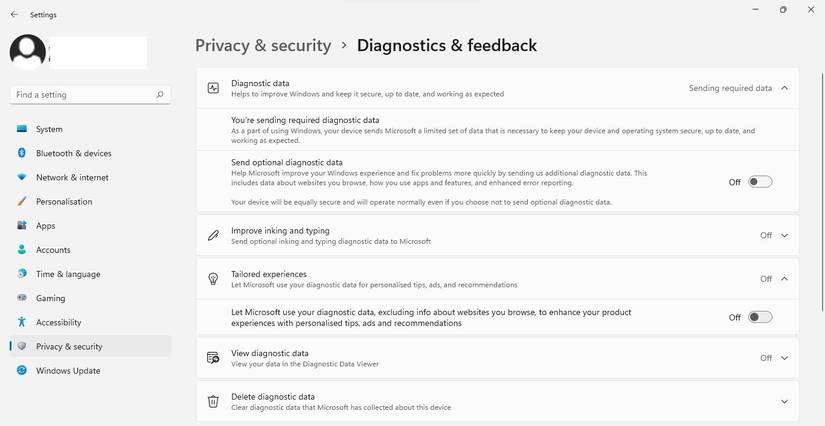Expand the Delete diagnostic data chevron
This screenshot has width=825, height=426.
785,401
